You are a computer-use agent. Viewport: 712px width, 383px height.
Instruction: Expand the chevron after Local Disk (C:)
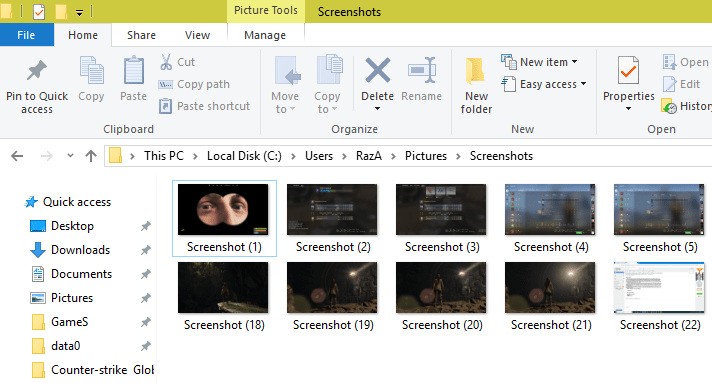(293, 156)
